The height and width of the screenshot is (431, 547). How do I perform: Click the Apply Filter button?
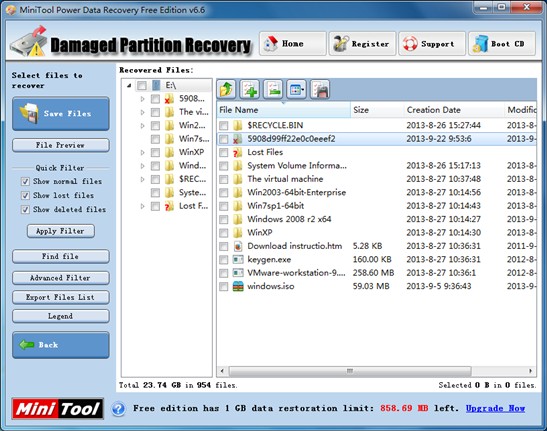61,231
